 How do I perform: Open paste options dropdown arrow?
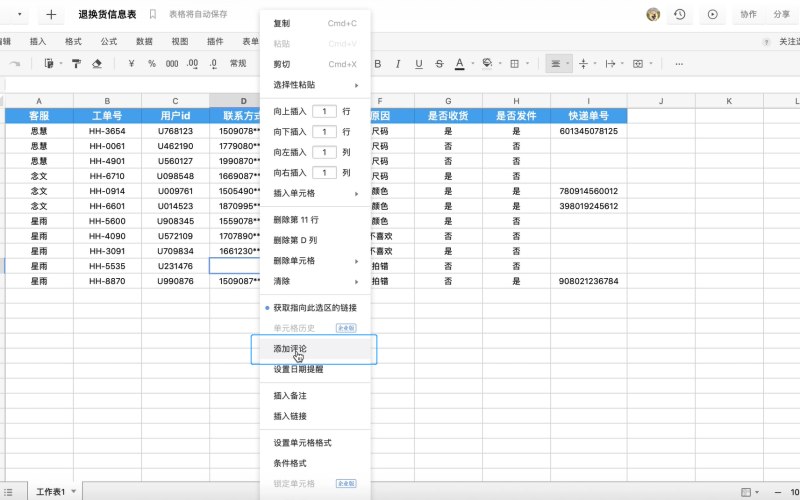61,64
